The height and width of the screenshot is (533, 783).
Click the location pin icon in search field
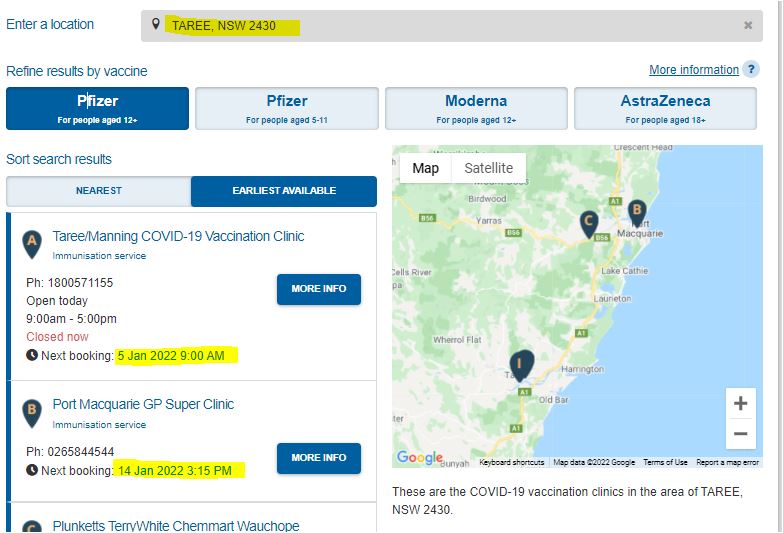[156, 24]
